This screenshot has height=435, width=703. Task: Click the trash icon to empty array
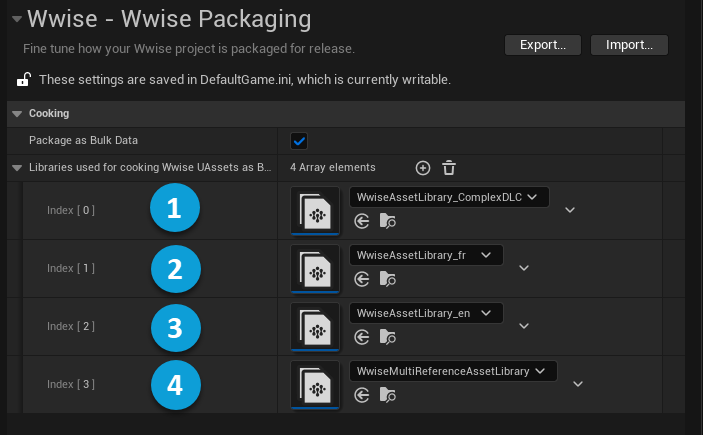pos(449,168)
